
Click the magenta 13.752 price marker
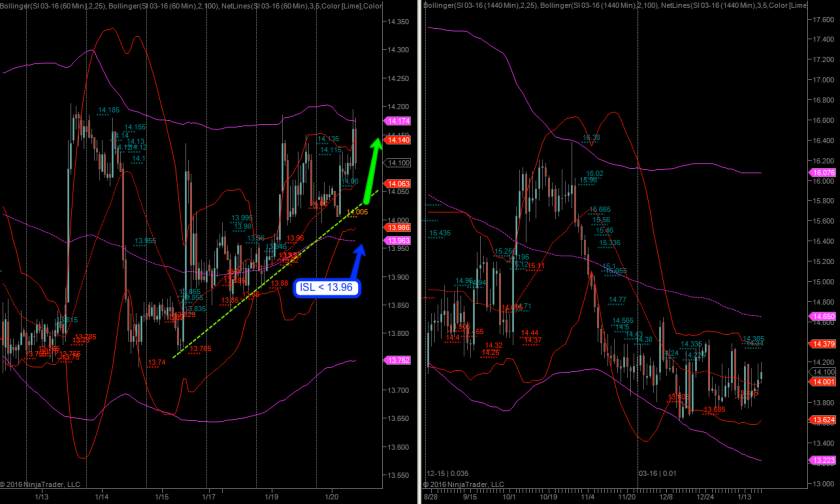point(397,360)
